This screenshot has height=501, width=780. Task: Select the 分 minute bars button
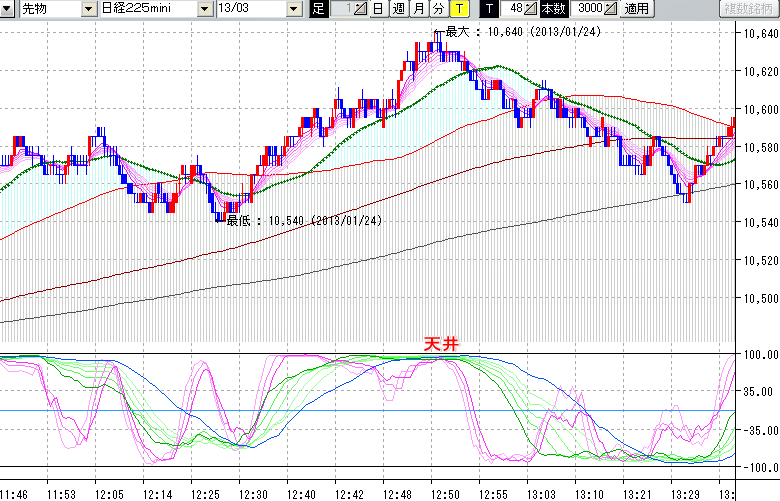pos(438,9)
